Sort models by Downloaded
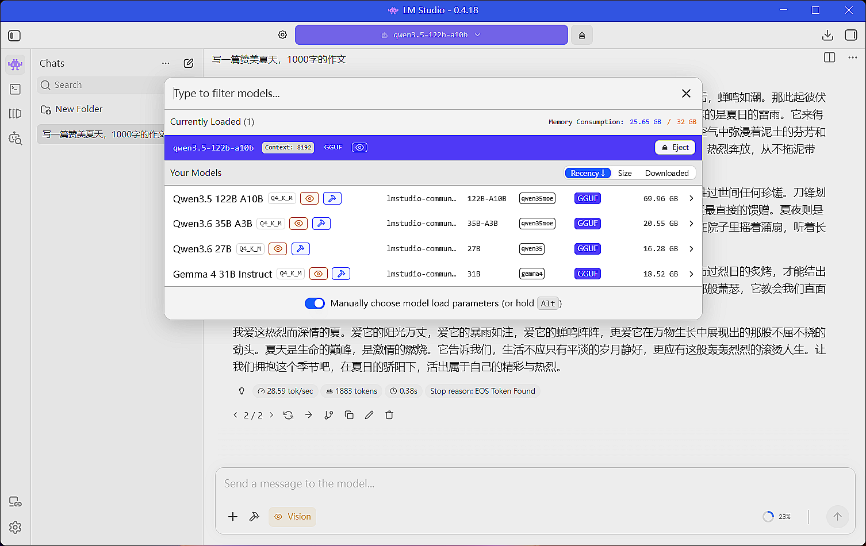This screenshot has width=866, height=546. coord(667,173)
